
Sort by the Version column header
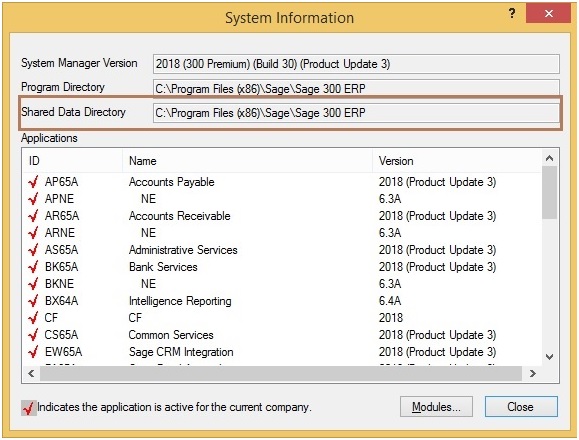pos(457,161)
